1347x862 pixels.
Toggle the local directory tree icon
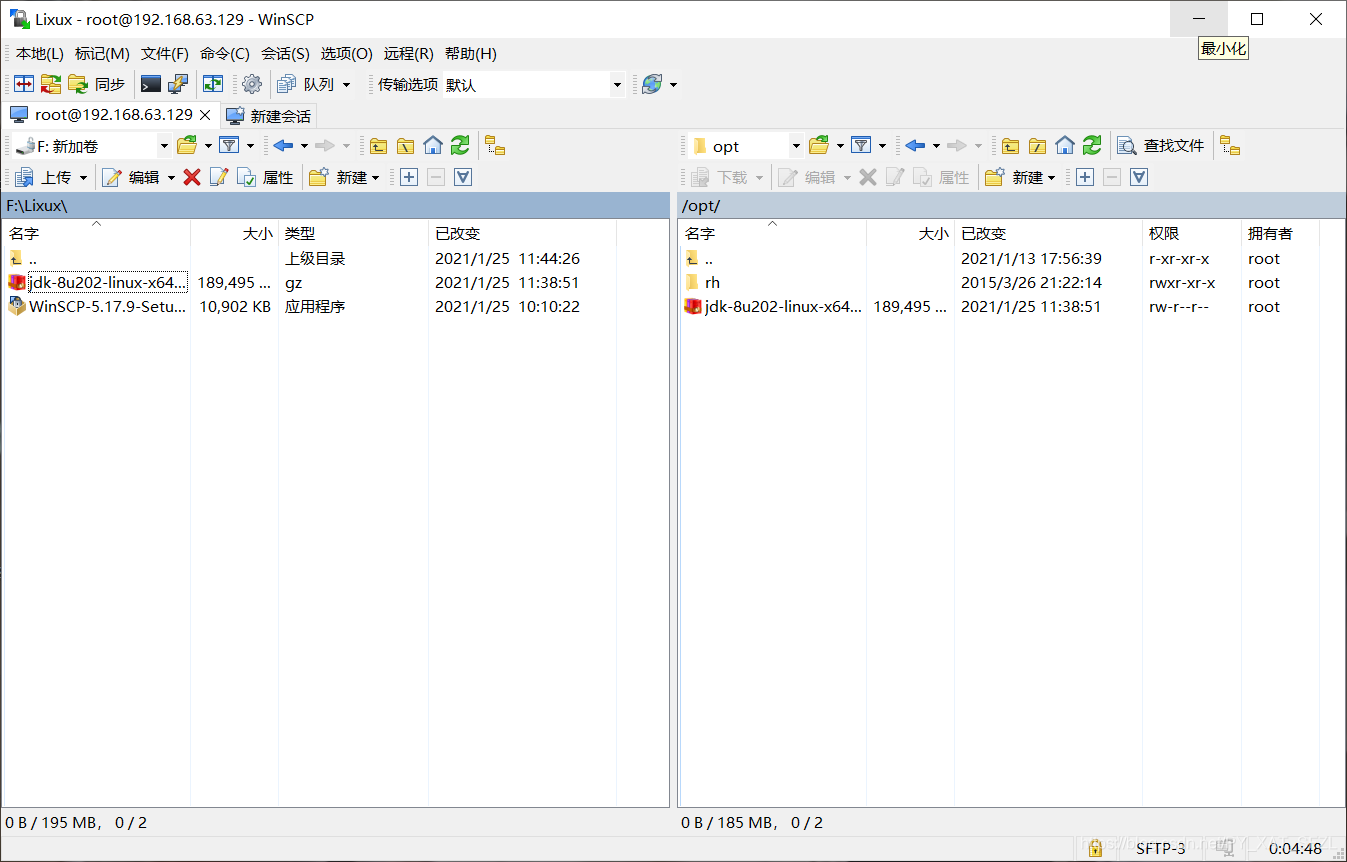[495, 146]
